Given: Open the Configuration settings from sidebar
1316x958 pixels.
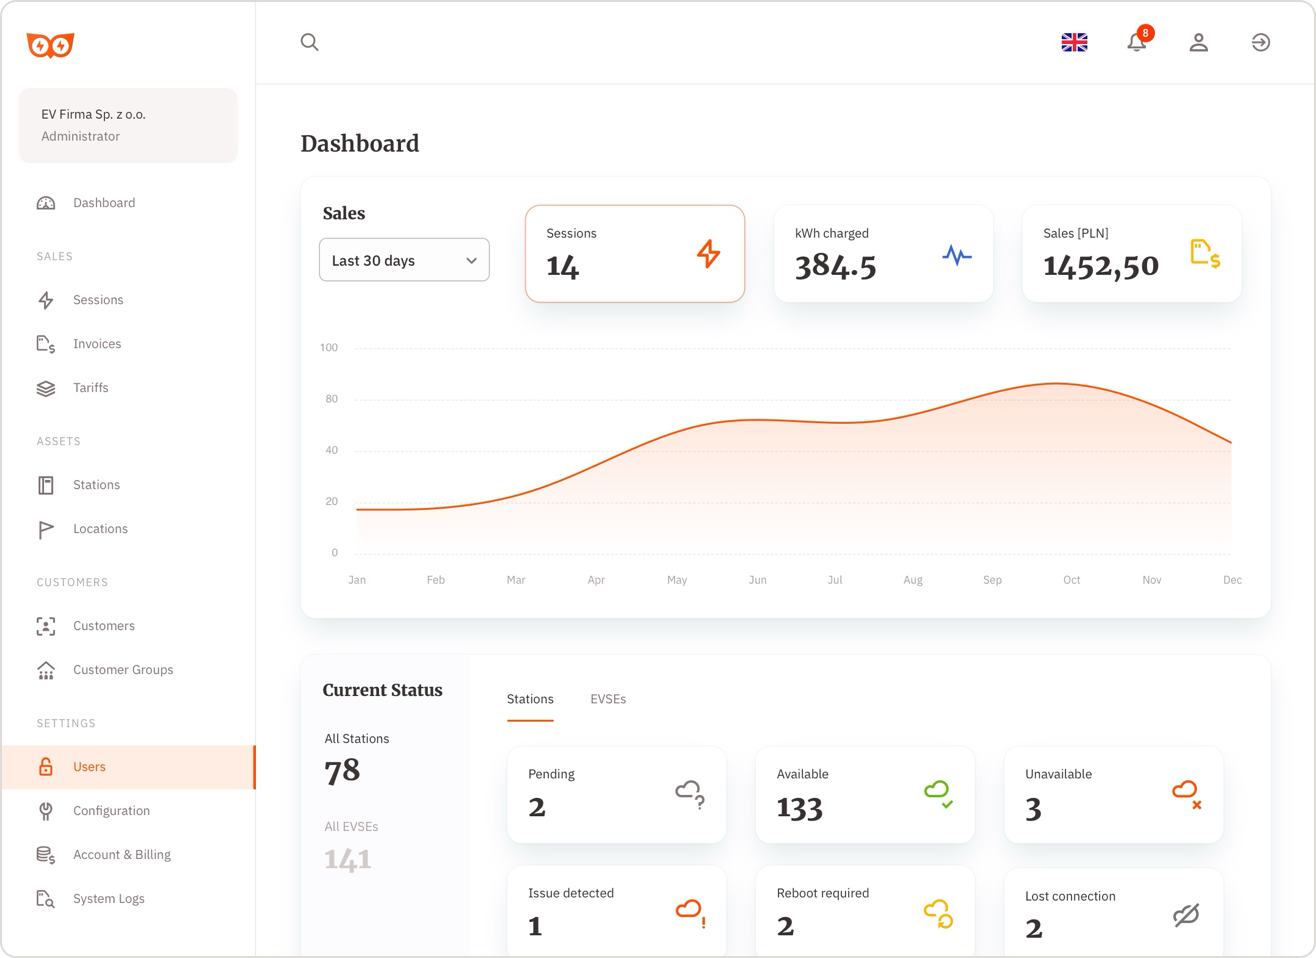Looking at the screenshot, I should (111, 810).
